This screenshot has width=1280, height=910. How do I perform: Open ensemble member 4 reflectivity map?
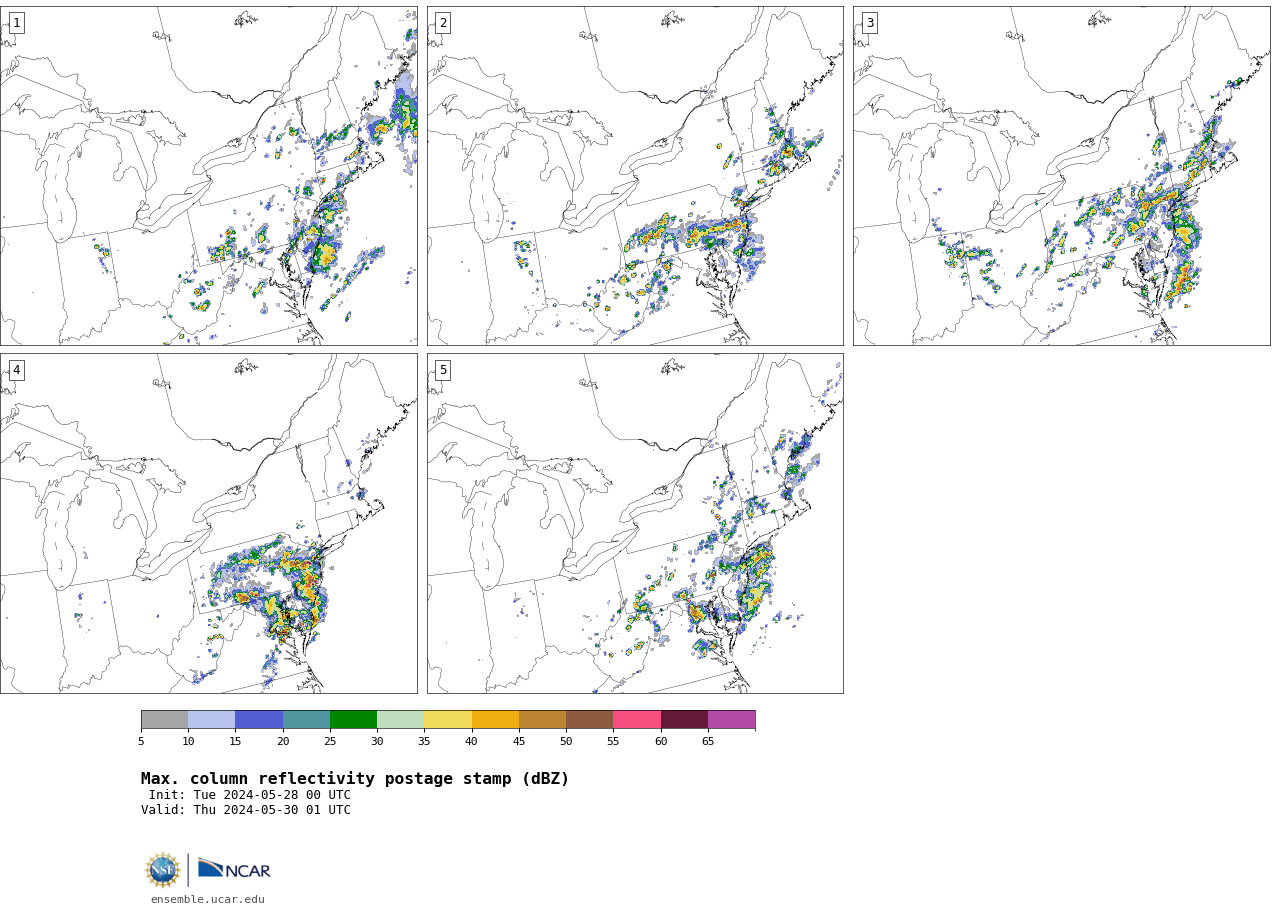(x=209, y=523)
